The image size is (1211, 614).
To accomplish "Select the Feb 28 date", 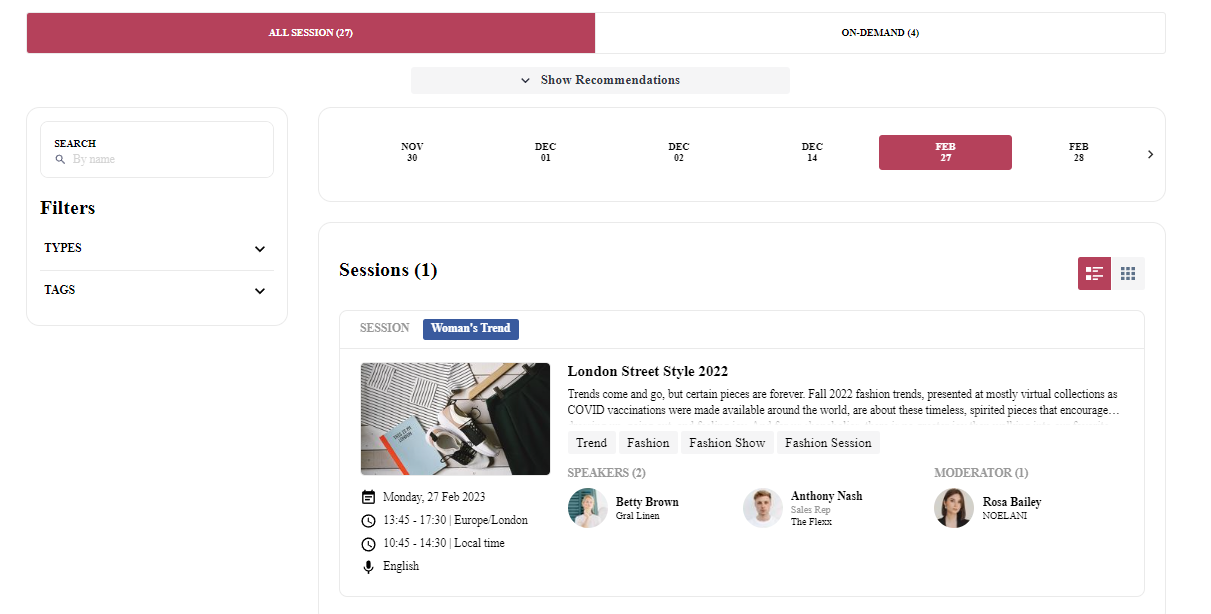I will tap(1078, 152).
